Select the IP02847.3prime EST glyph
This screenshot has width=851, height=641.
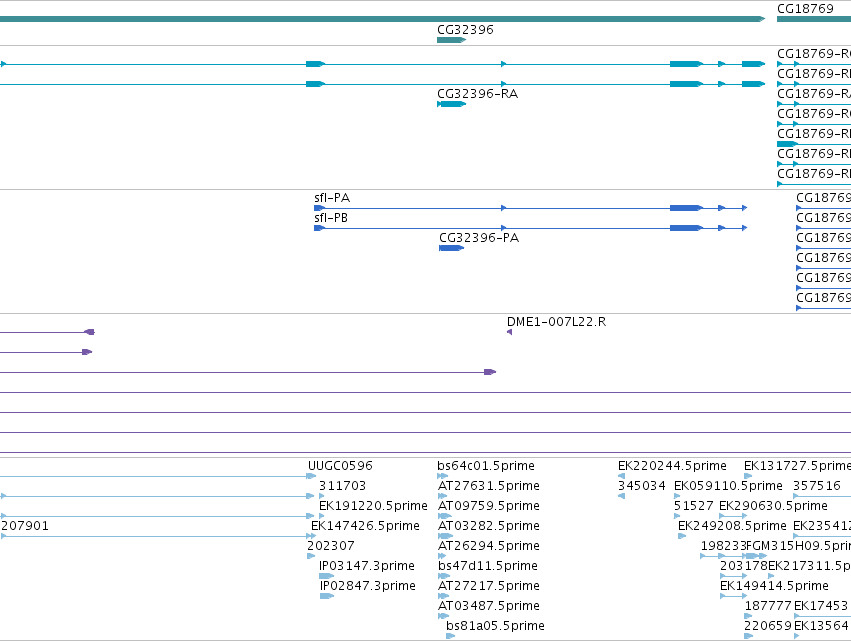click(x=327, y=596)
